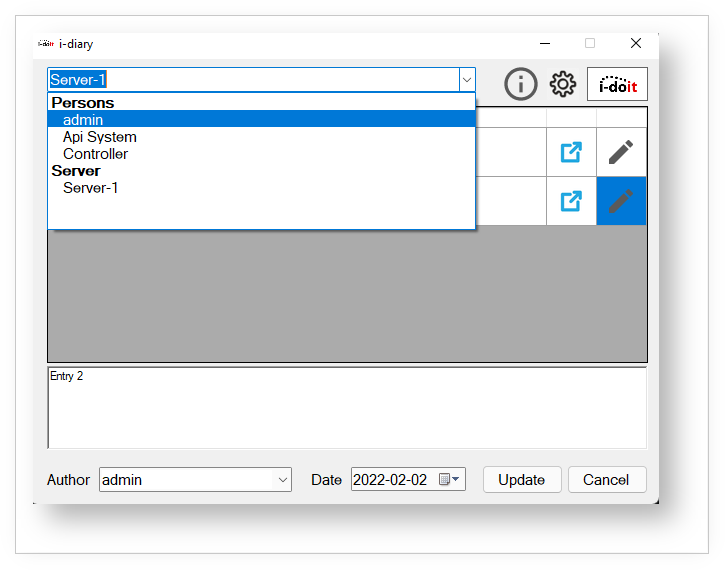The image size is (725, 570).
Task: Click the Cancel button
Action: click(x=606, y=480)
